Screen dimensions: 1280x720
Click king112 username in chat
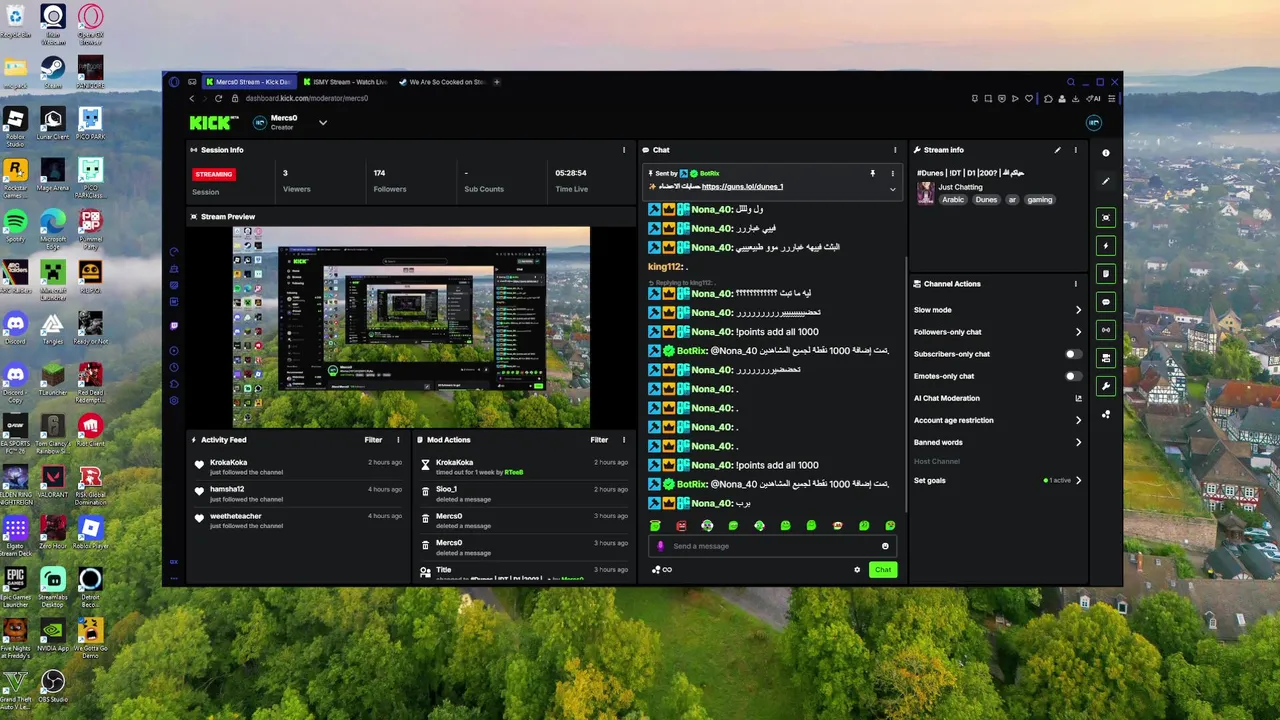[663, 267]
